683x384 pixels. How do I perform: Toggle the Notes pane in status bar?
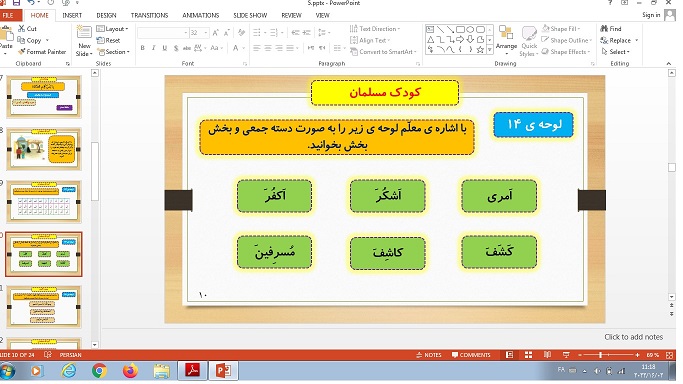pyautogui.click(x=429, y=355)
